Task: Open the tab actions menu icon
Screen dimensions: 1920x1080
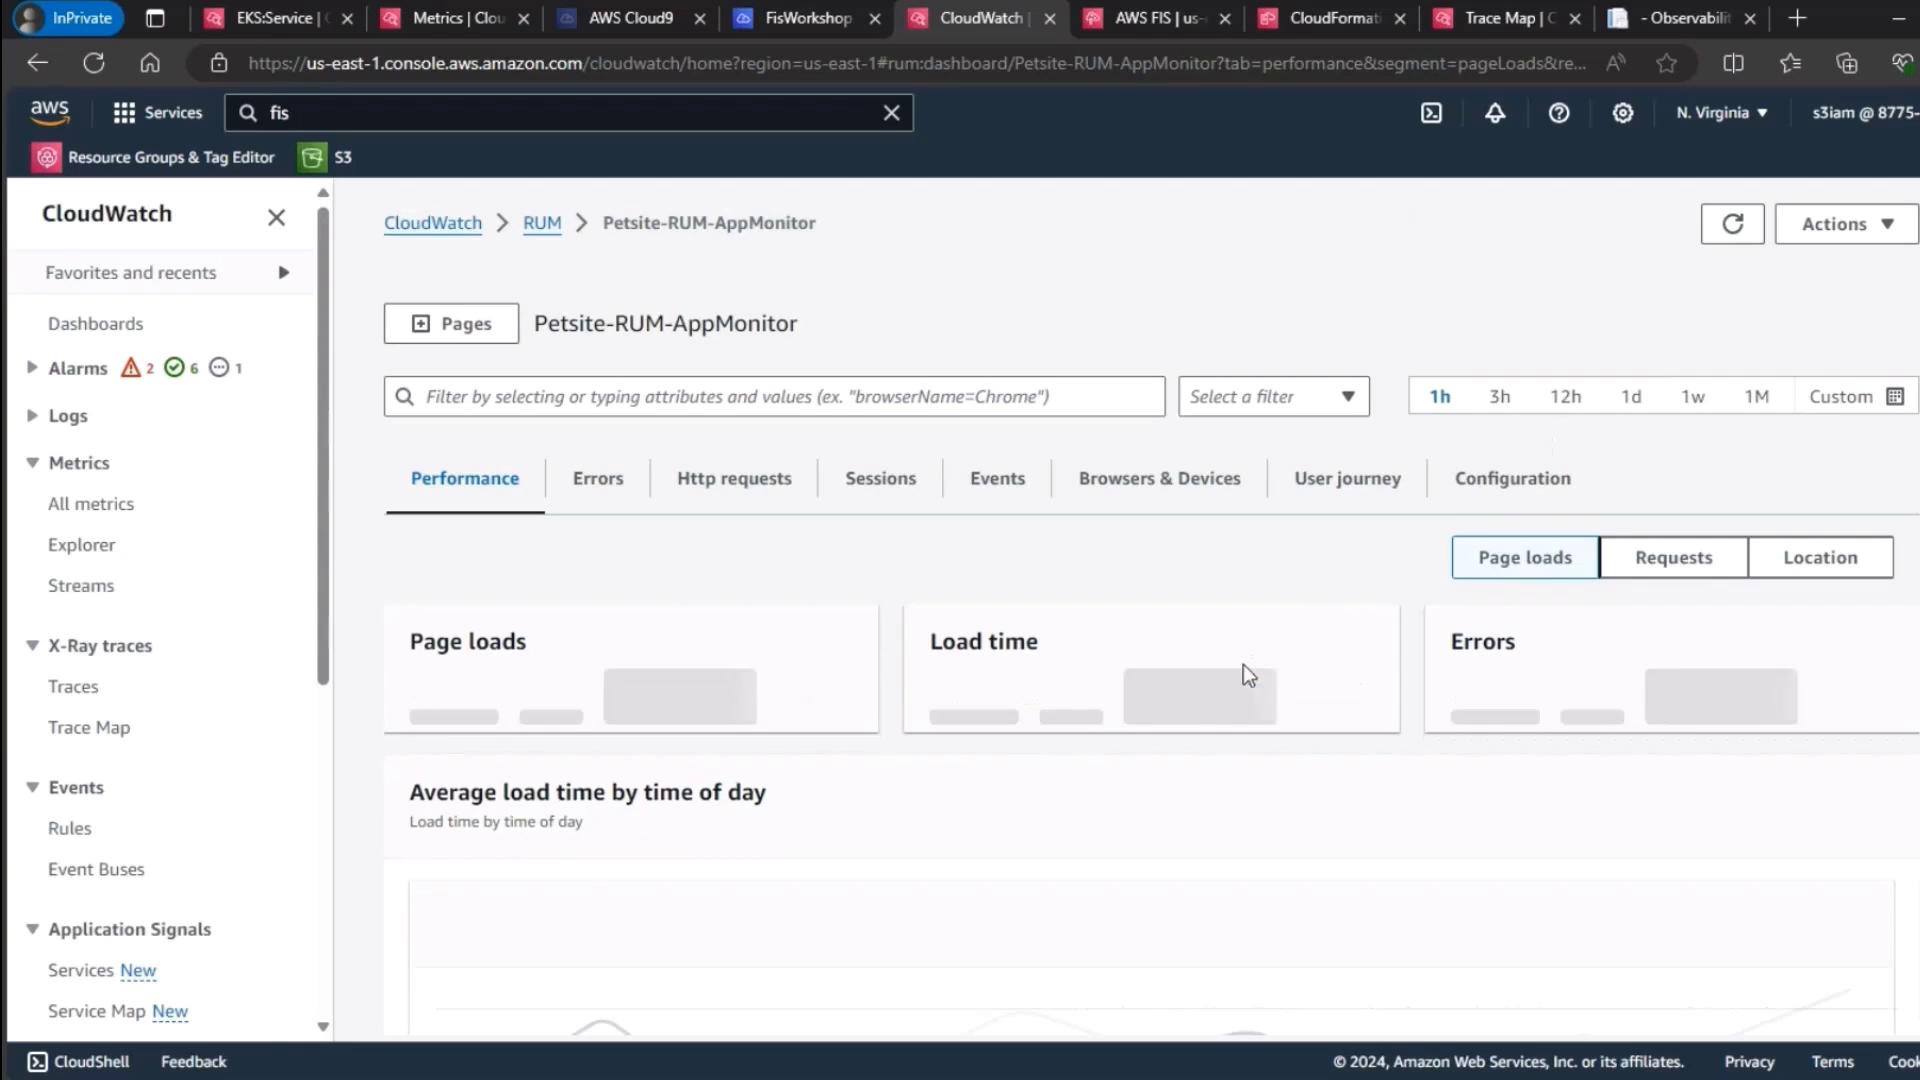Action: coord(155,18)
